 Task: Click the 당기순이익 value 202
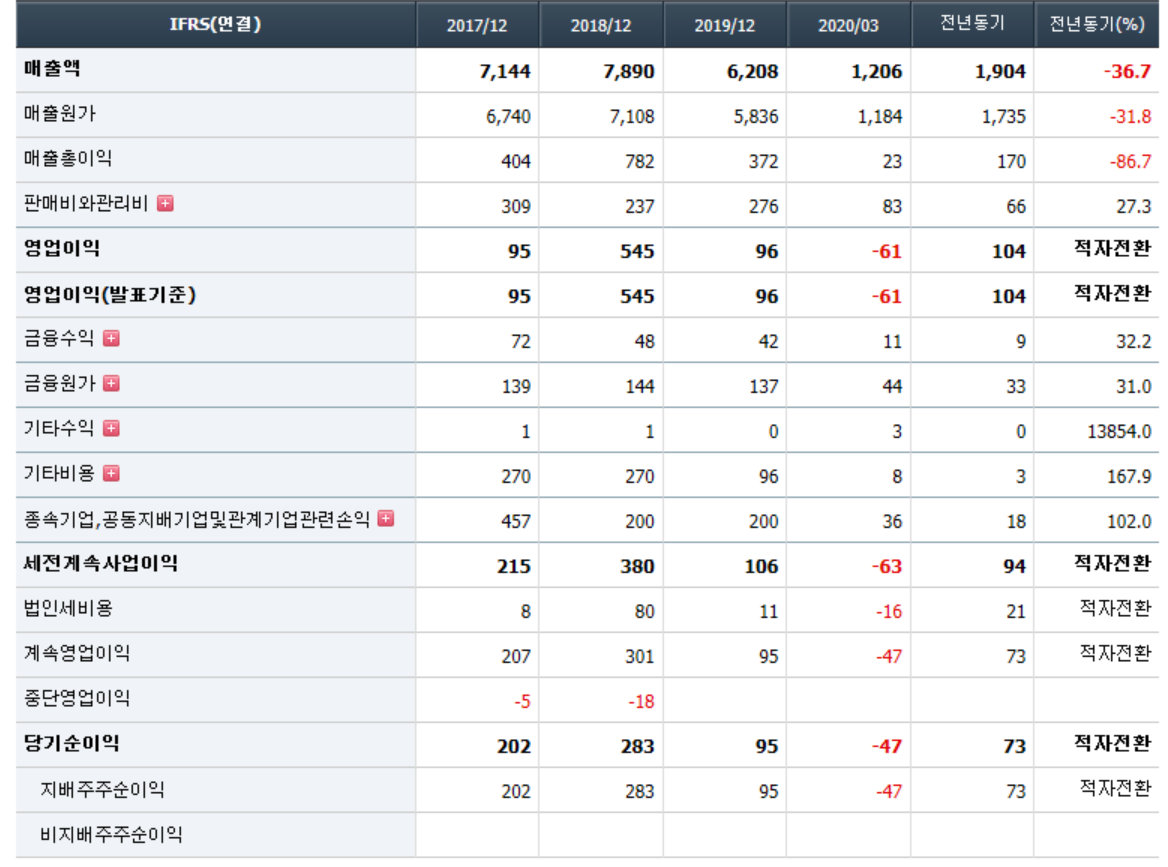[514, 746]
